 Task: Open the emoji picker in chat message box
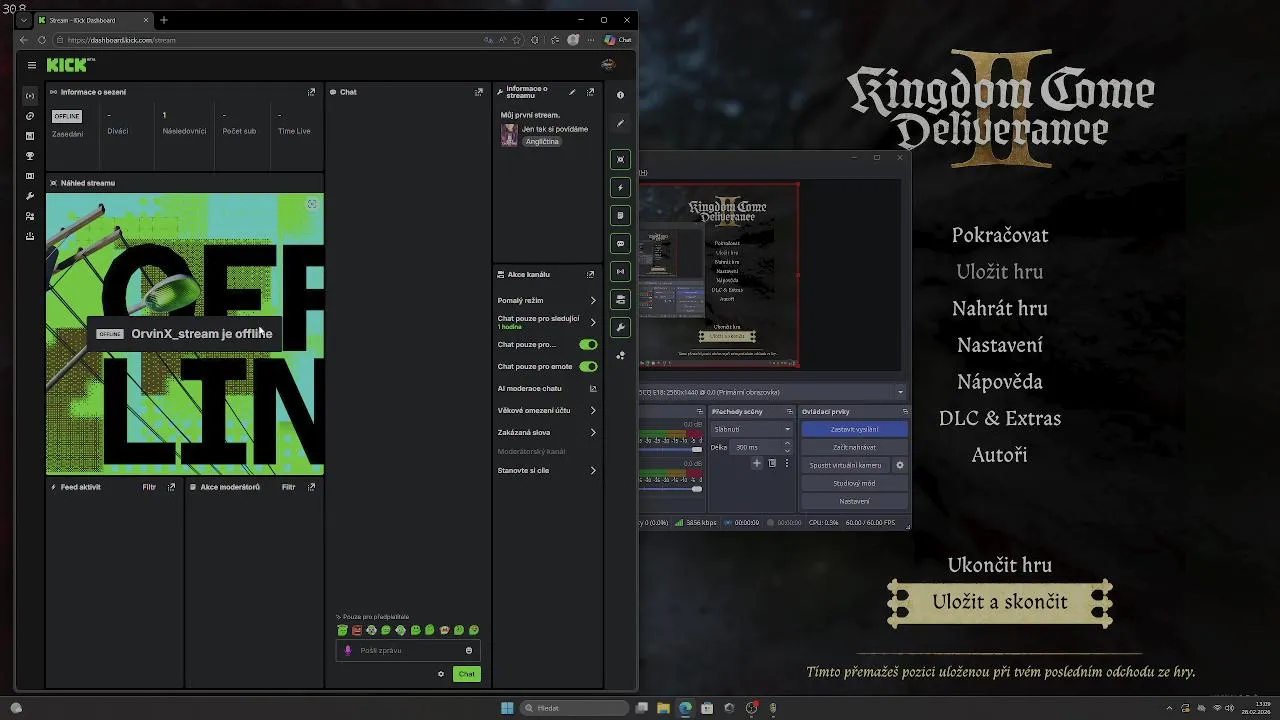point(469,650)
